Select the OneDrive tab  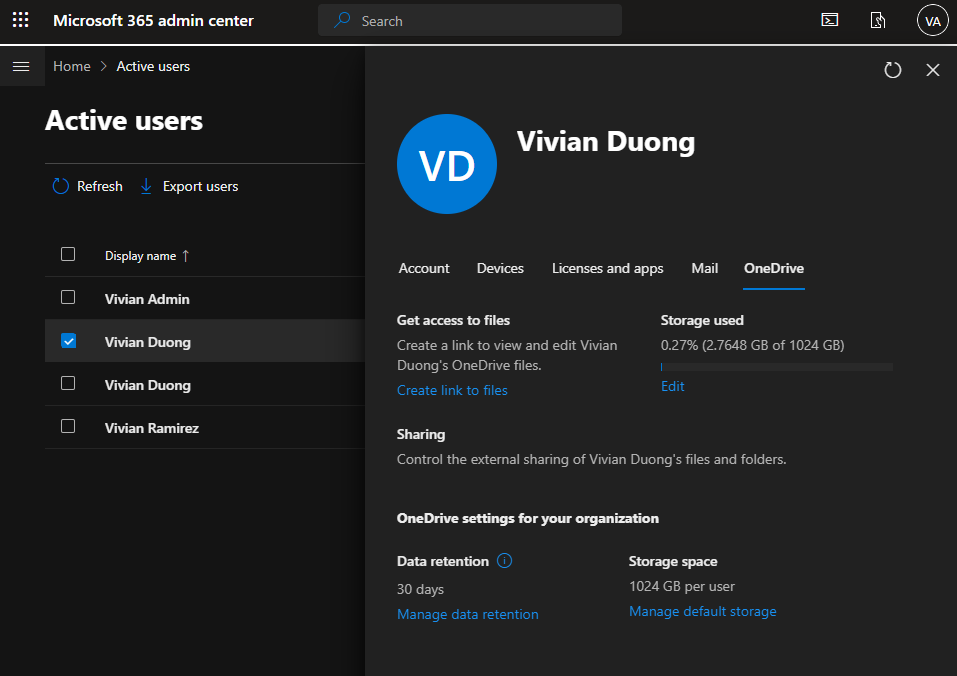tap(774, 268)
